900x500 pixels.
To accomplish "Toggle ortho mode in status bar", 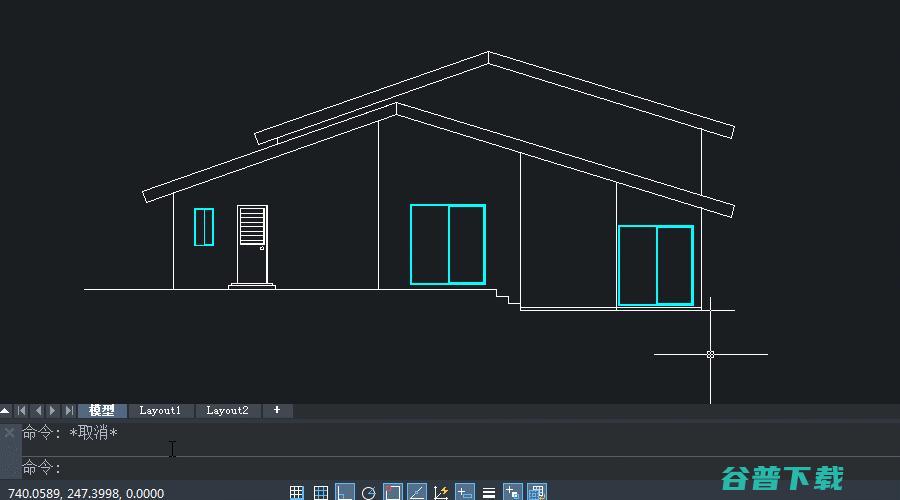I will click(345, 493).
